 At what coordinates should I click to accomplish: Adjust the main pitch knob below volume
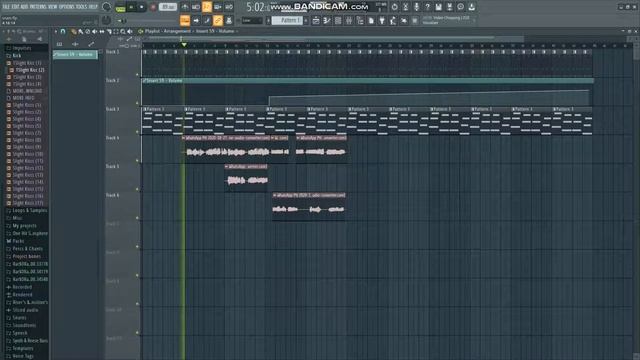tap(106, 20)
